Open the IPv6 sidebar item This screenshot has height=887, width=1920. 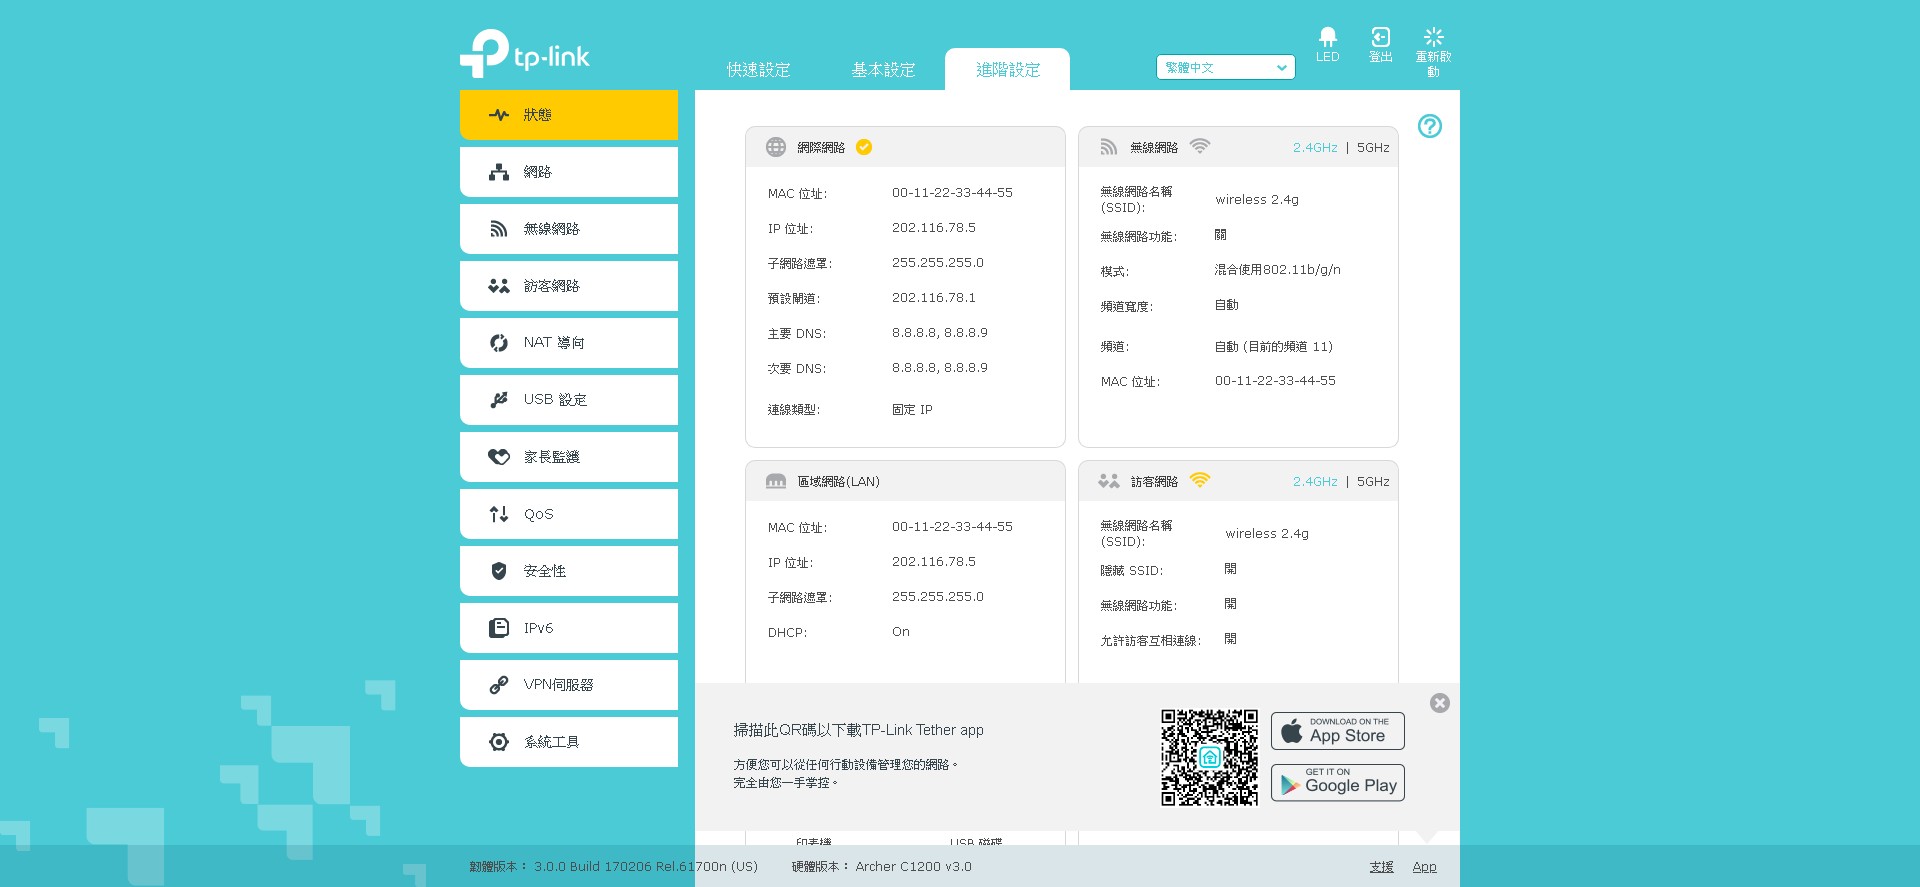(x=569, y=628)
